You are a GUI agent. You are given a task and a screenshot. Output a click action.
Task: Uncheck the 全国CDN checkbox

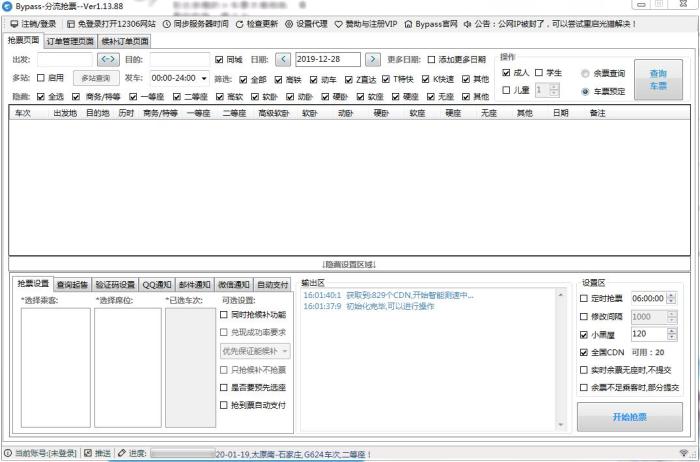tap(586, 352)
